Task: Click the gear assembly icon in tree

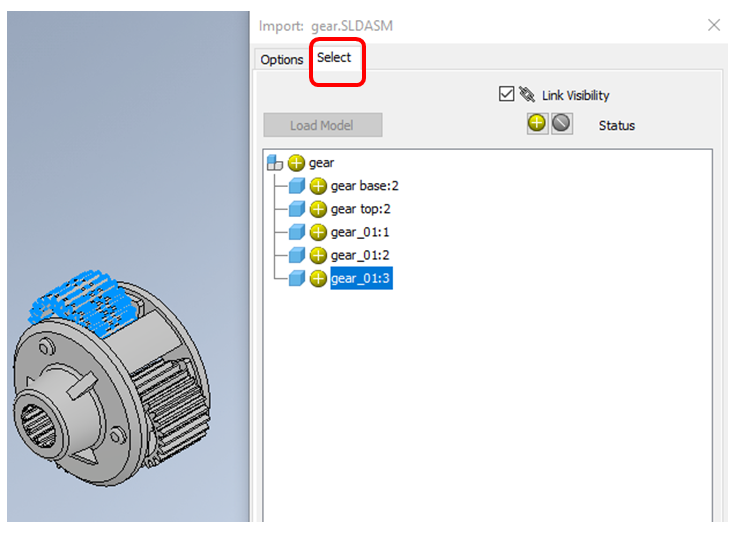Action: tap(275, 163)
